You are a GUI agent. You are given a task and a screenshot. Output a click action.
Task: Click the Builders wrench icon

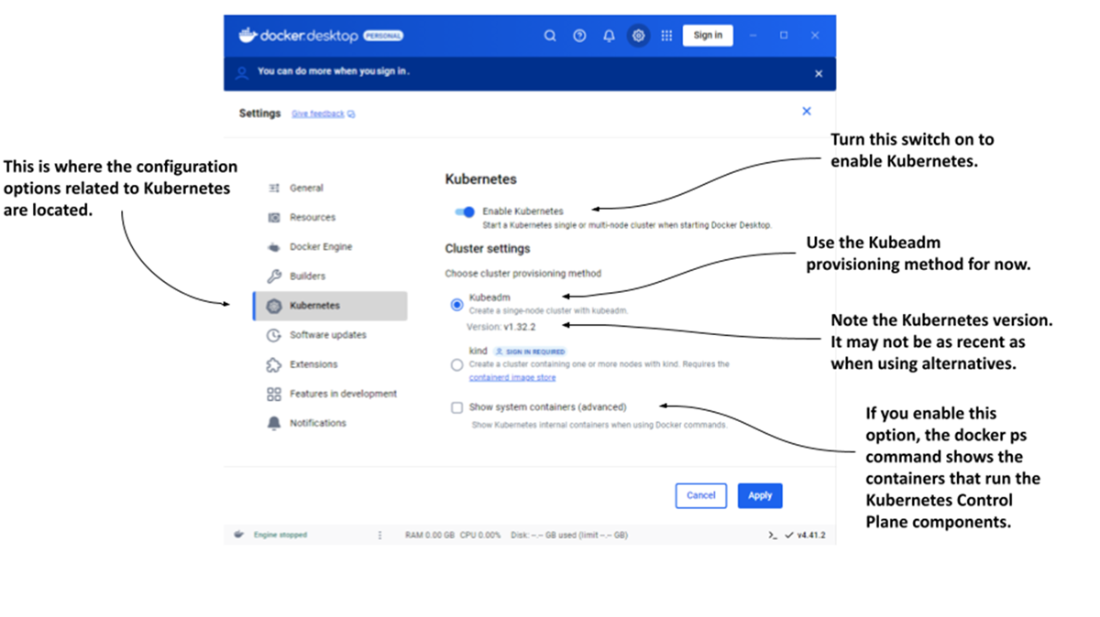[x=274, y=276]
